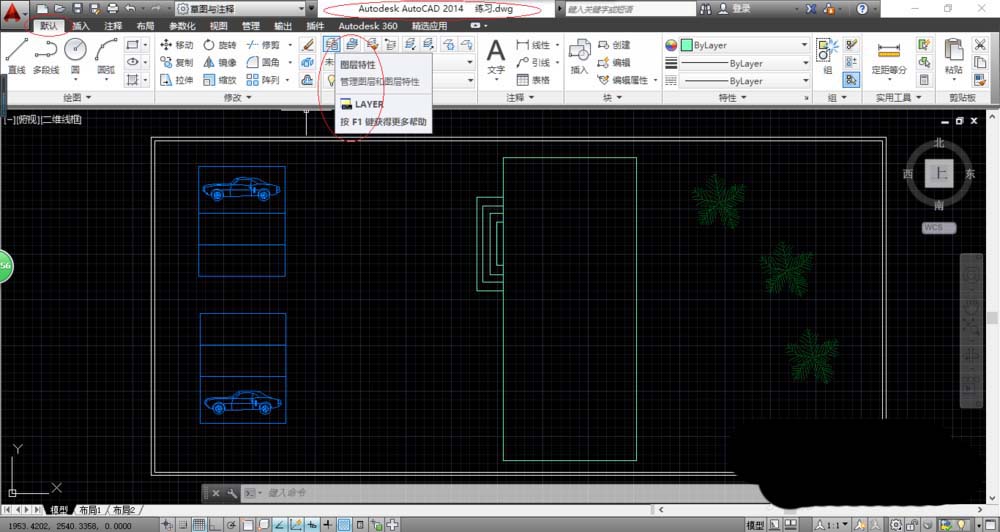The height and width of the screenshot is (532, 1000).
Task: Select the Polyline (多段线) tool
Action: point(46,55)
